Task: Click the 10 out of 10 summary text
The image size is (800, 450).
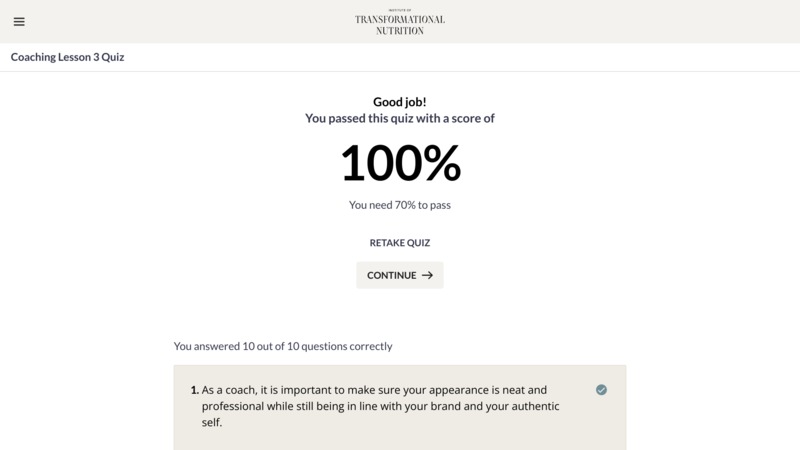Action: pos(283,346)
